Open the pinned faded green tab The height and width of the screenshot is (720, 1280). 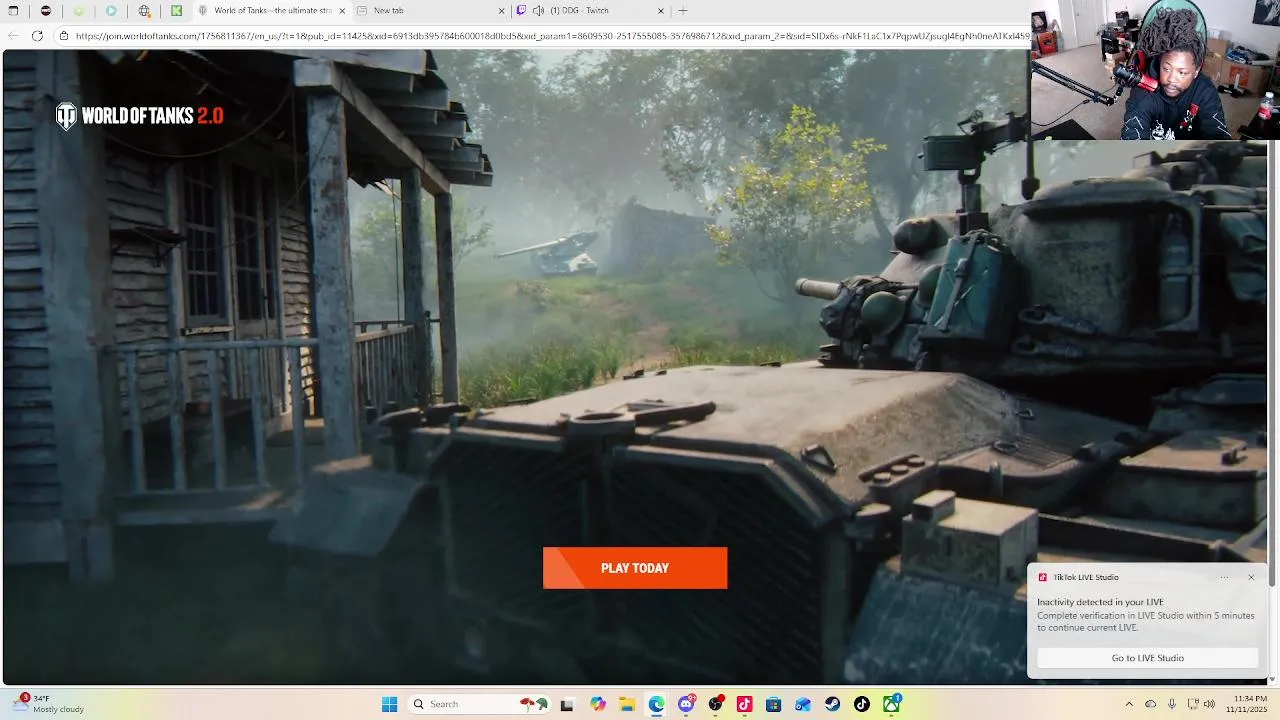pos(79,11)
